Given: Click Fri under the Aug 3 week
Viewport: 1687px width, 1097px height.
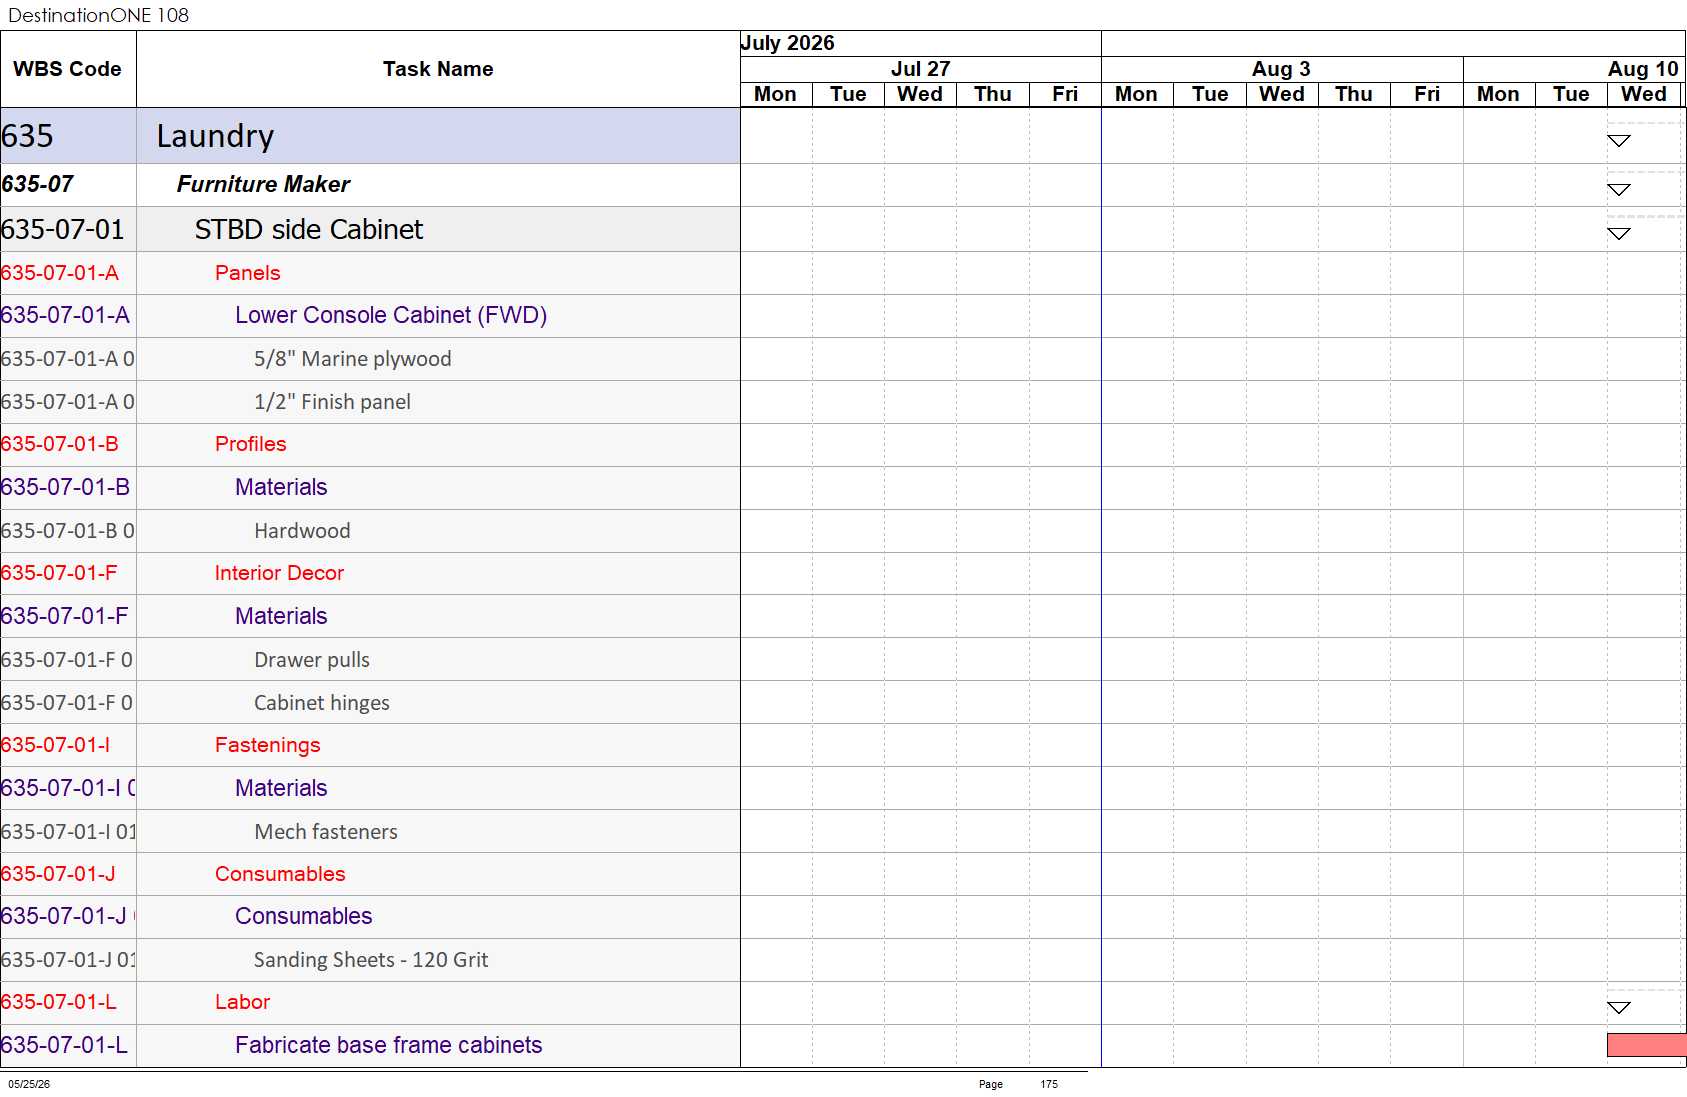Looking at the screenshot, I should point(1427,94).
